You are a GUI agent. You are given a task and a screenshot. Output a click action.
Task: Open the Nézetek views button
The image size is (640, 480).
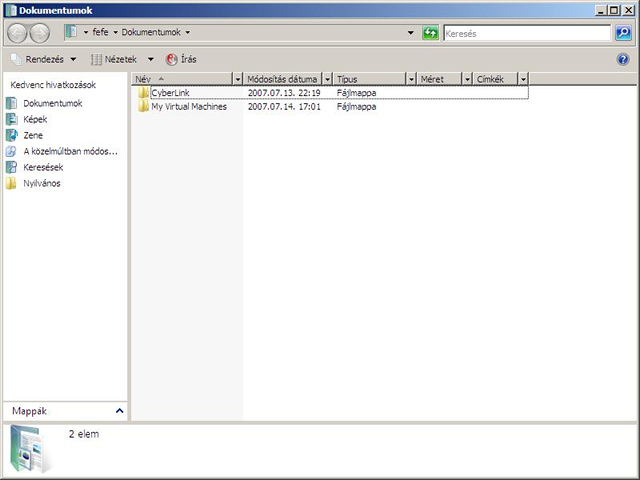[x=114, y=60]
